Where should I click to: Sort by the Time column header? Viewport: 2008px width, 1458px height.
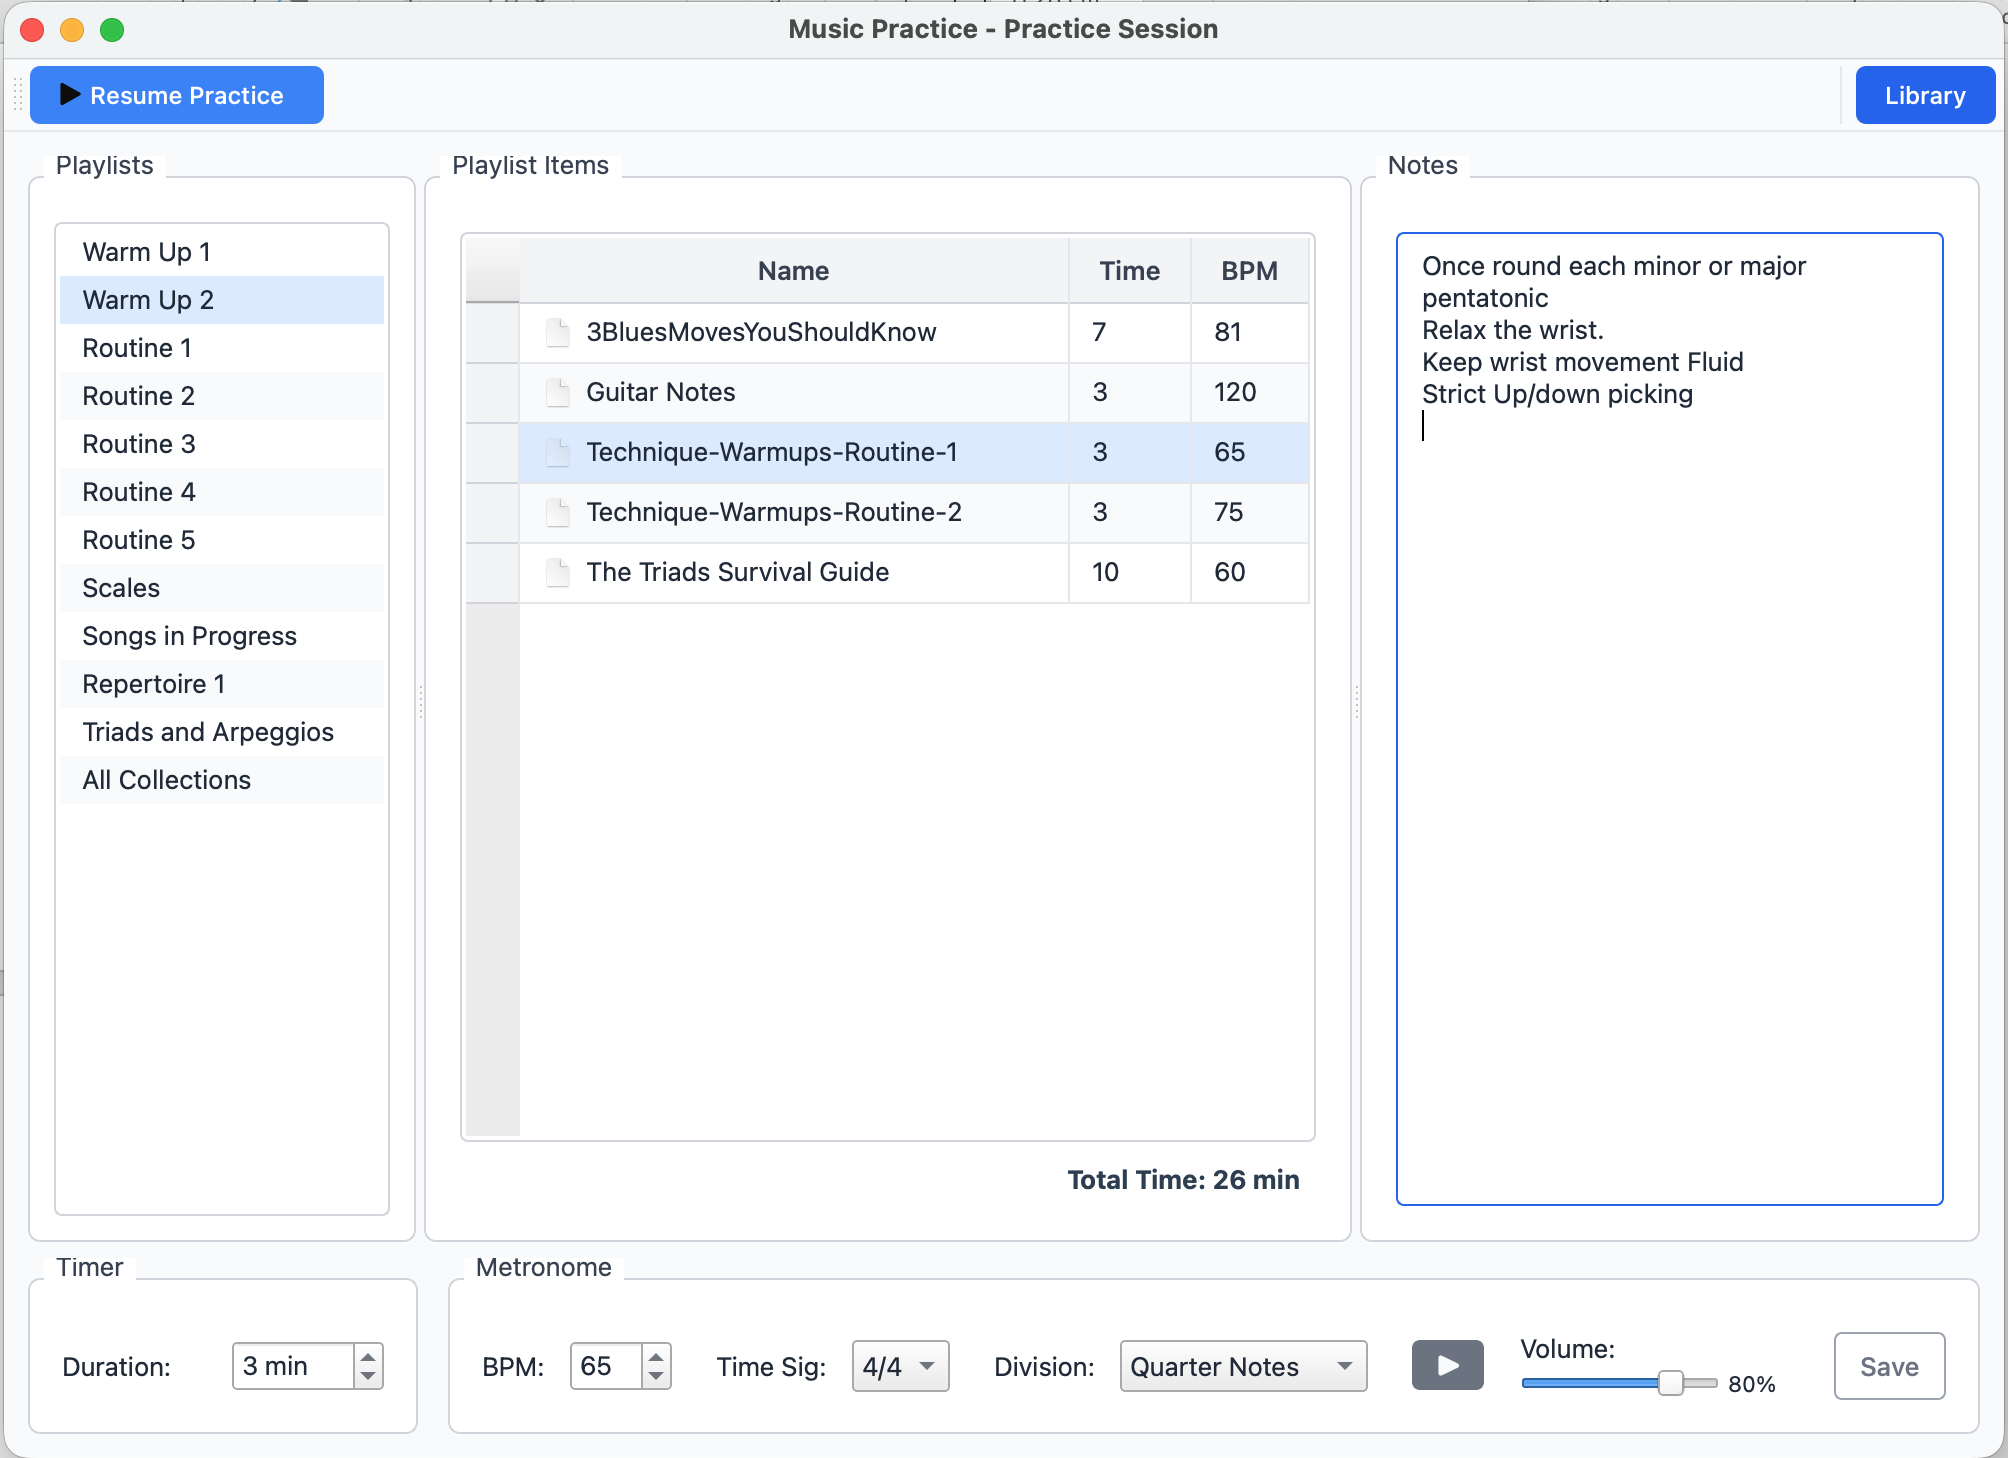click(x=1130, y=271)
